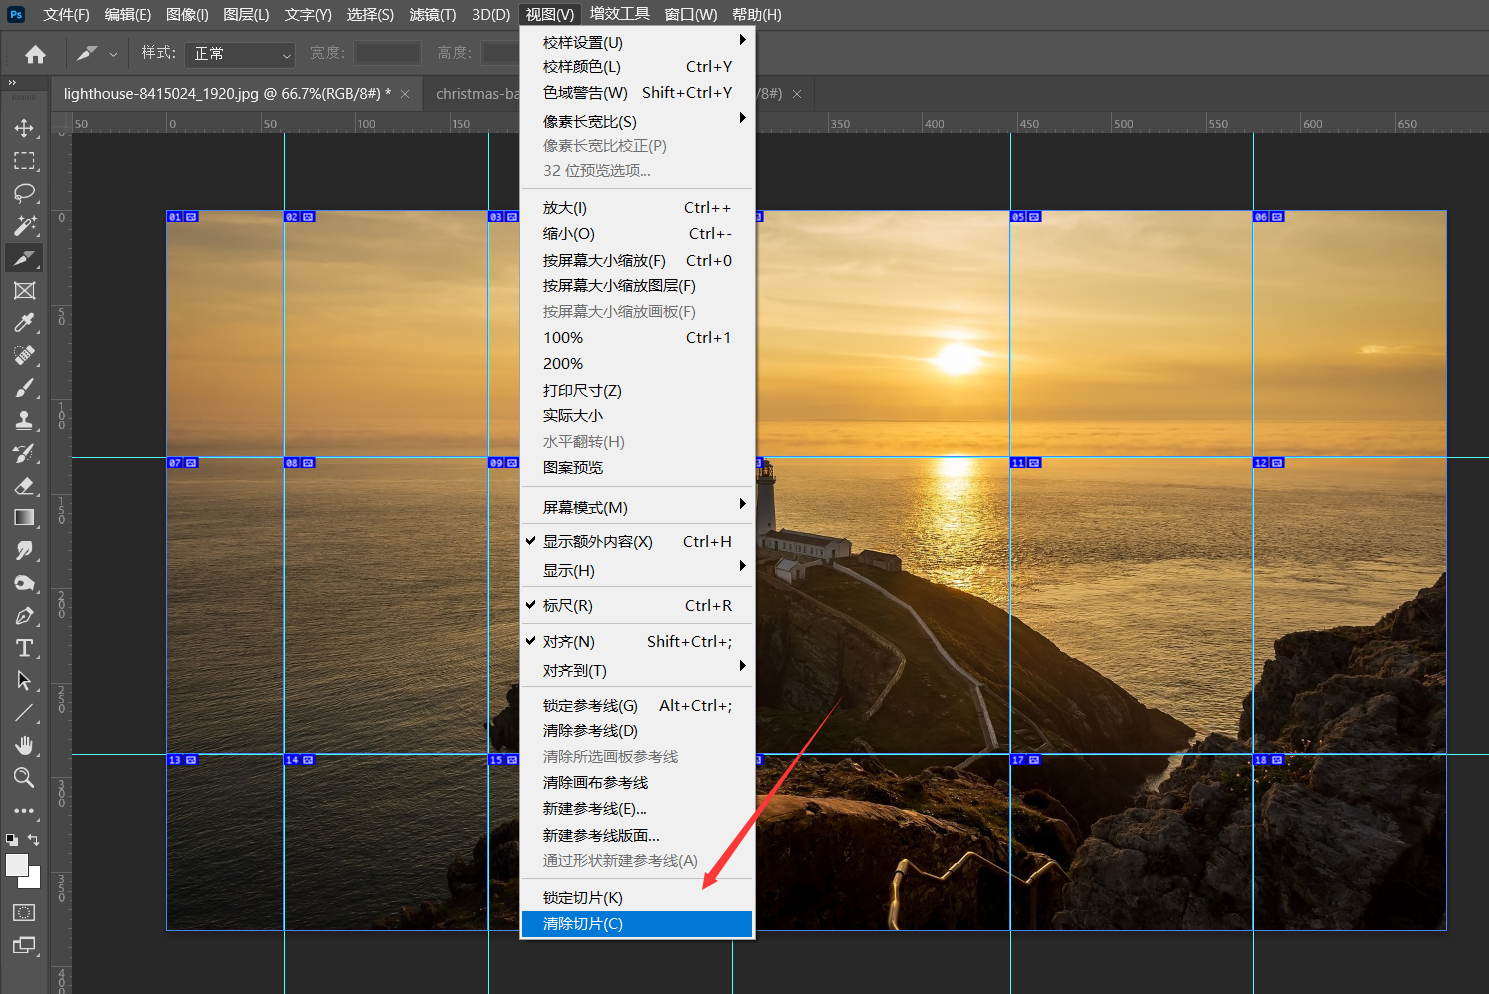The image size is (1489, 994).
Task: Close the lighthouse document tab
Action: 405,94
